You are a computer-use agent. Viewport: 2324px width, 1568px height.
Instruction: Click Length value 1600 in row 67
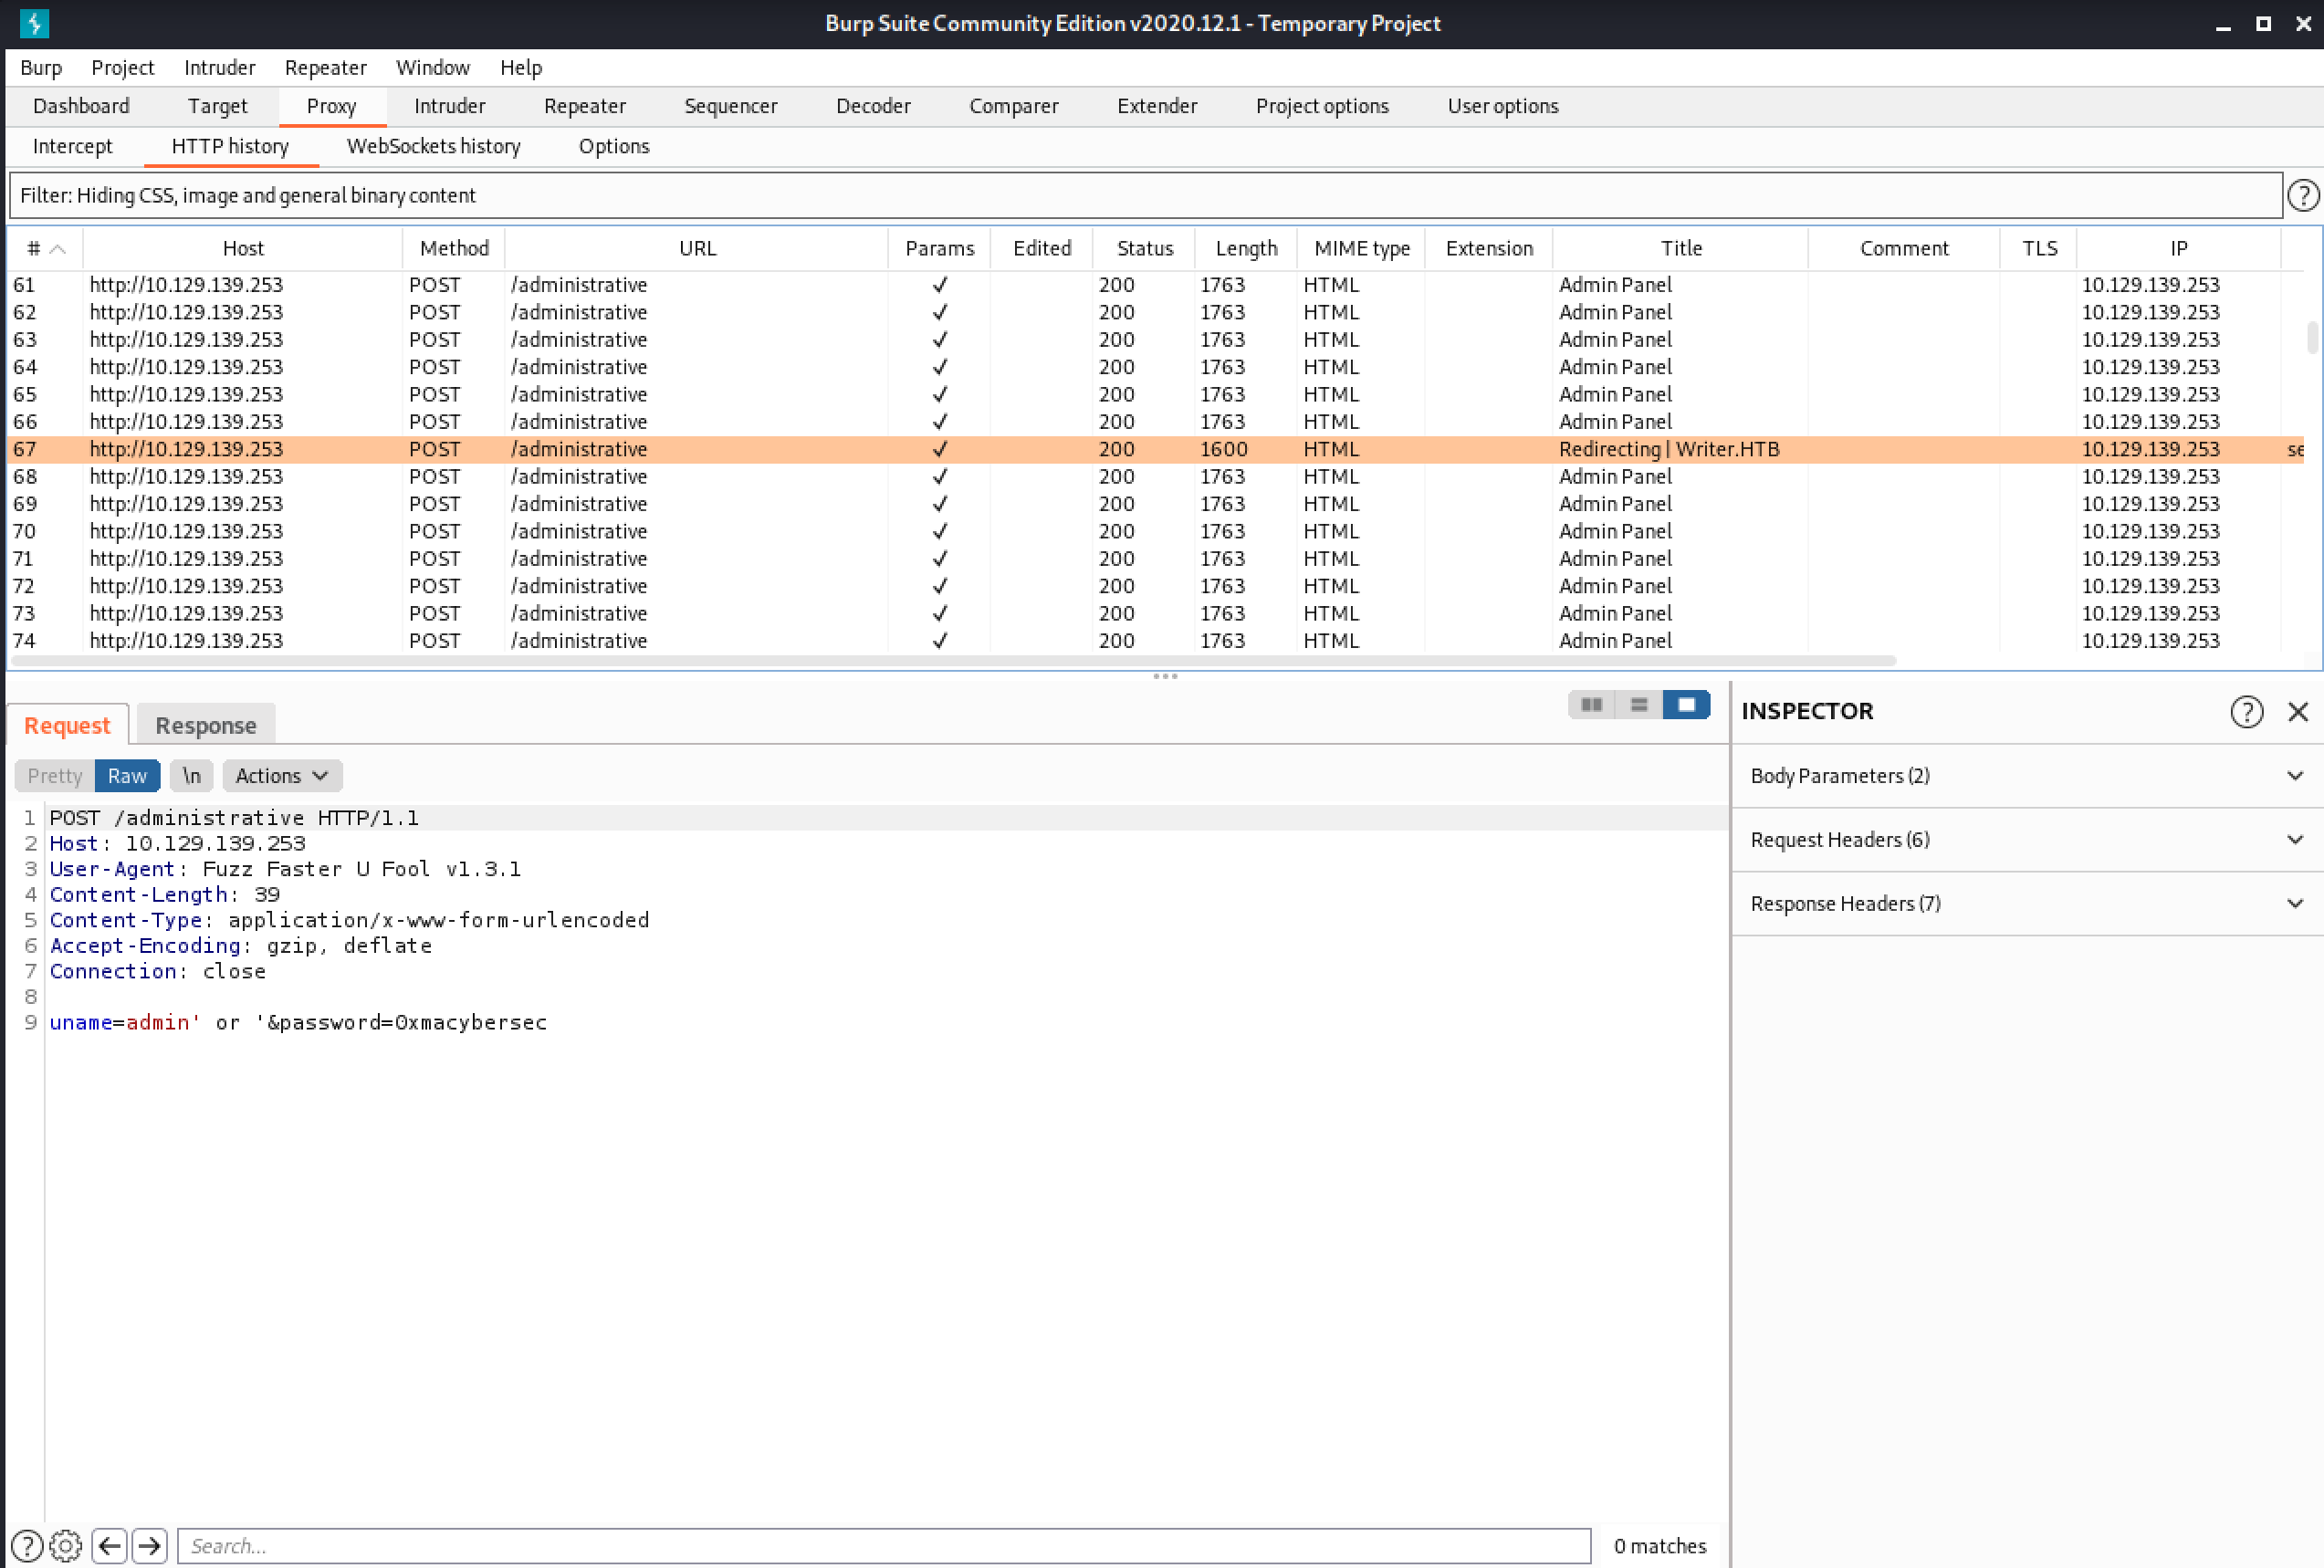pyautogui.click(x=1223, y=449)
